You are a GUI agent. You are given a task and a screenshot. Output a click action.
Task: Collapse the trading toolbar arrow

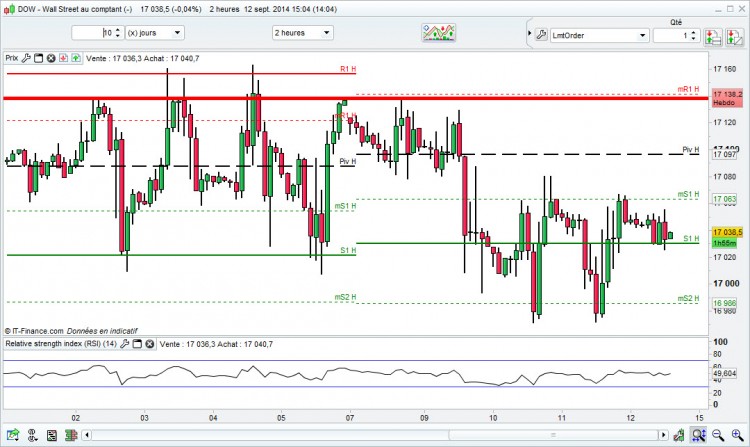[529, 33]
